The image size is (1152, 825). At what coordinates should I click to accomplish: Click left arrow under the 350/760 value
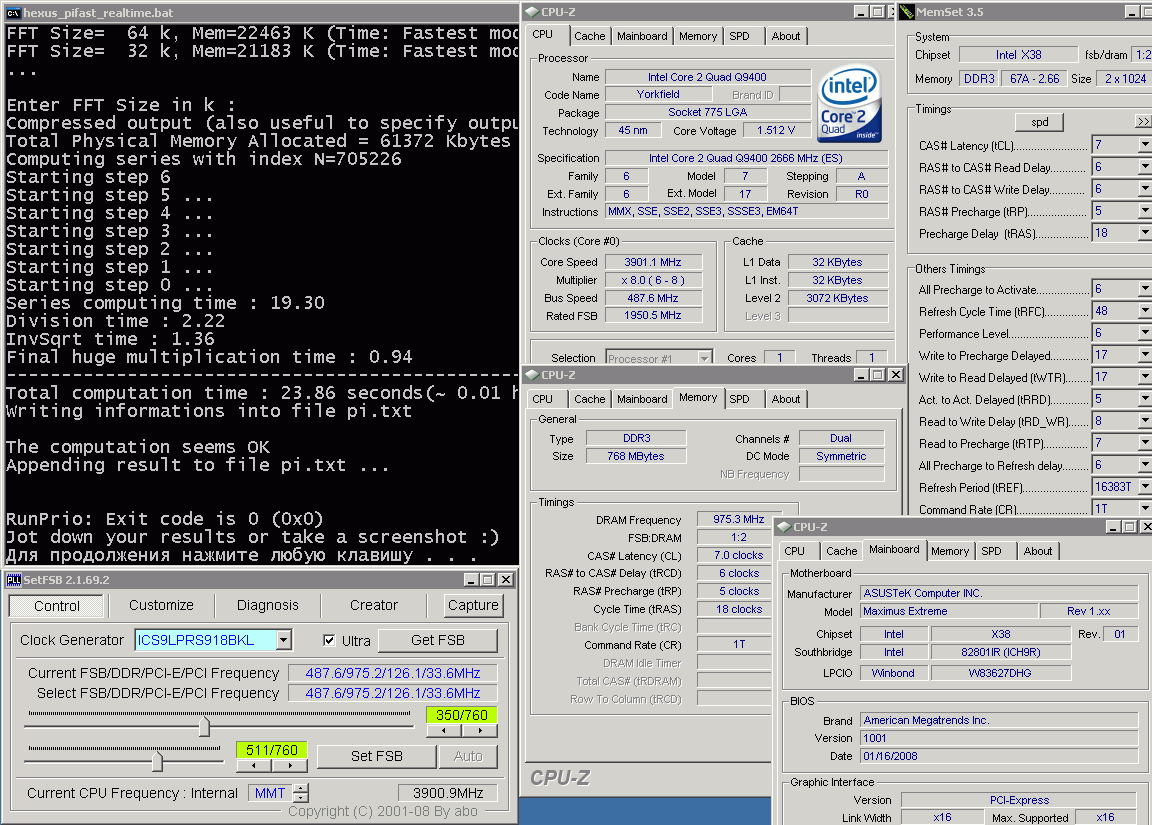click(x=444, y=731)
